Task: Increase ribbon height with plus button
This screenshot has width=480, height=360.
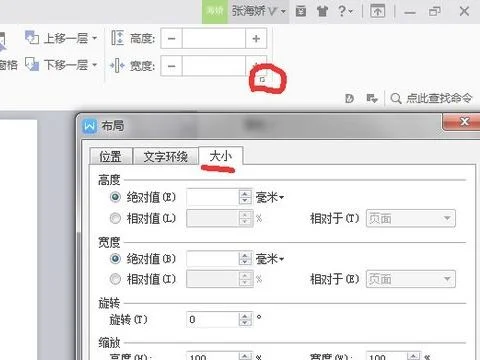Action: pos(256,39)
